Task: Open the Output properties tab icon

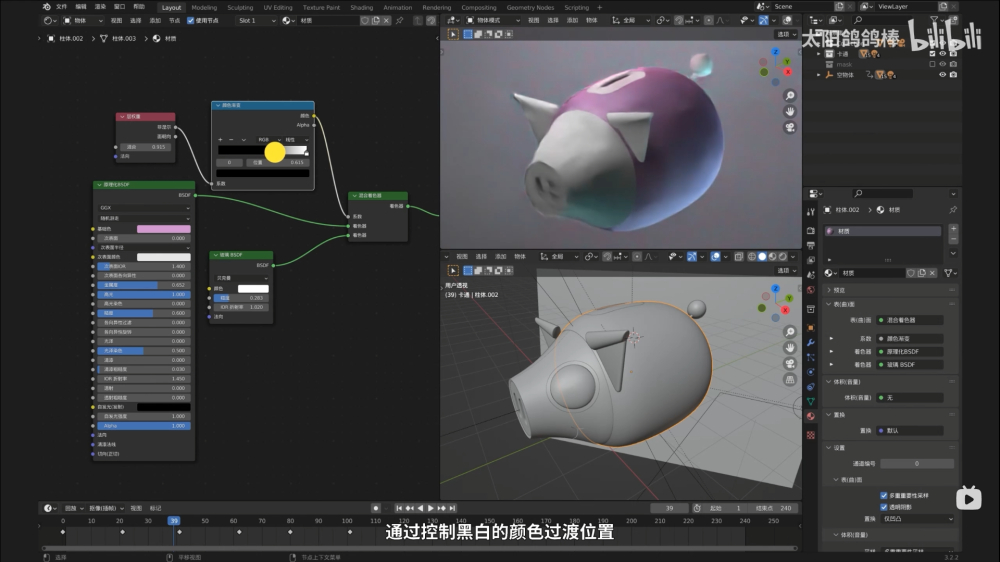Action: [811, 246]
